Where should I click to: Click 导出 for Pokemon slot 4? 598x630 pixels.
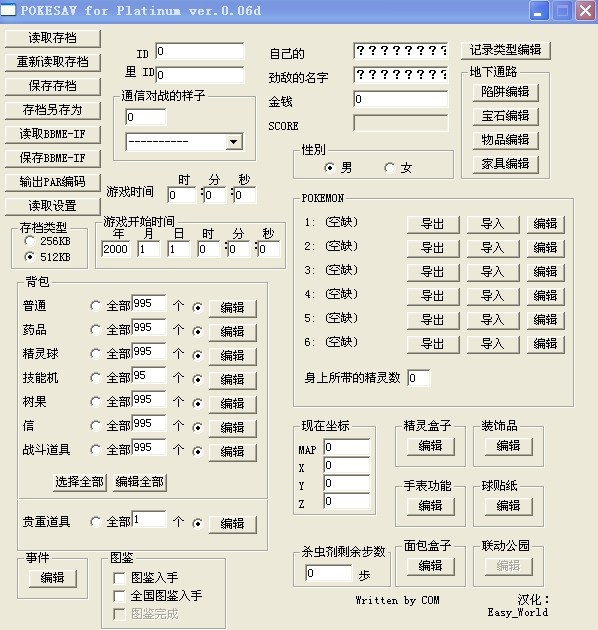click(433, 297)
